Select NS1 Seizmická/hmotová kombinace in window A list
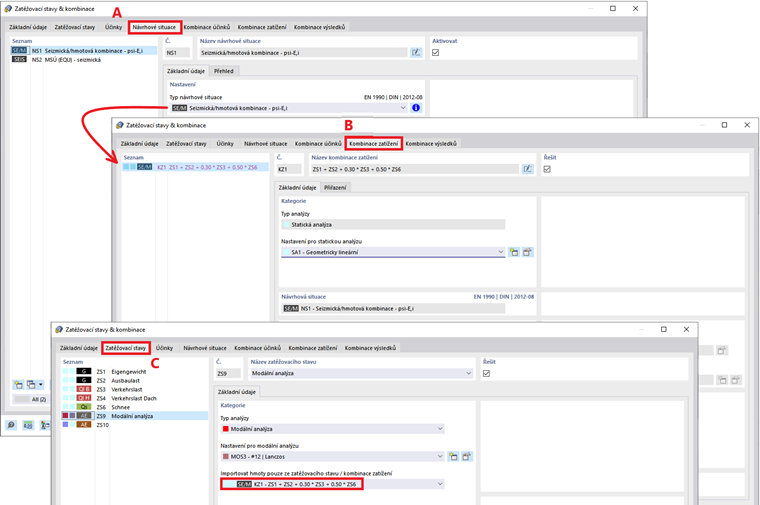The height and width of the screenshot is (505, 760). (84, 50)
